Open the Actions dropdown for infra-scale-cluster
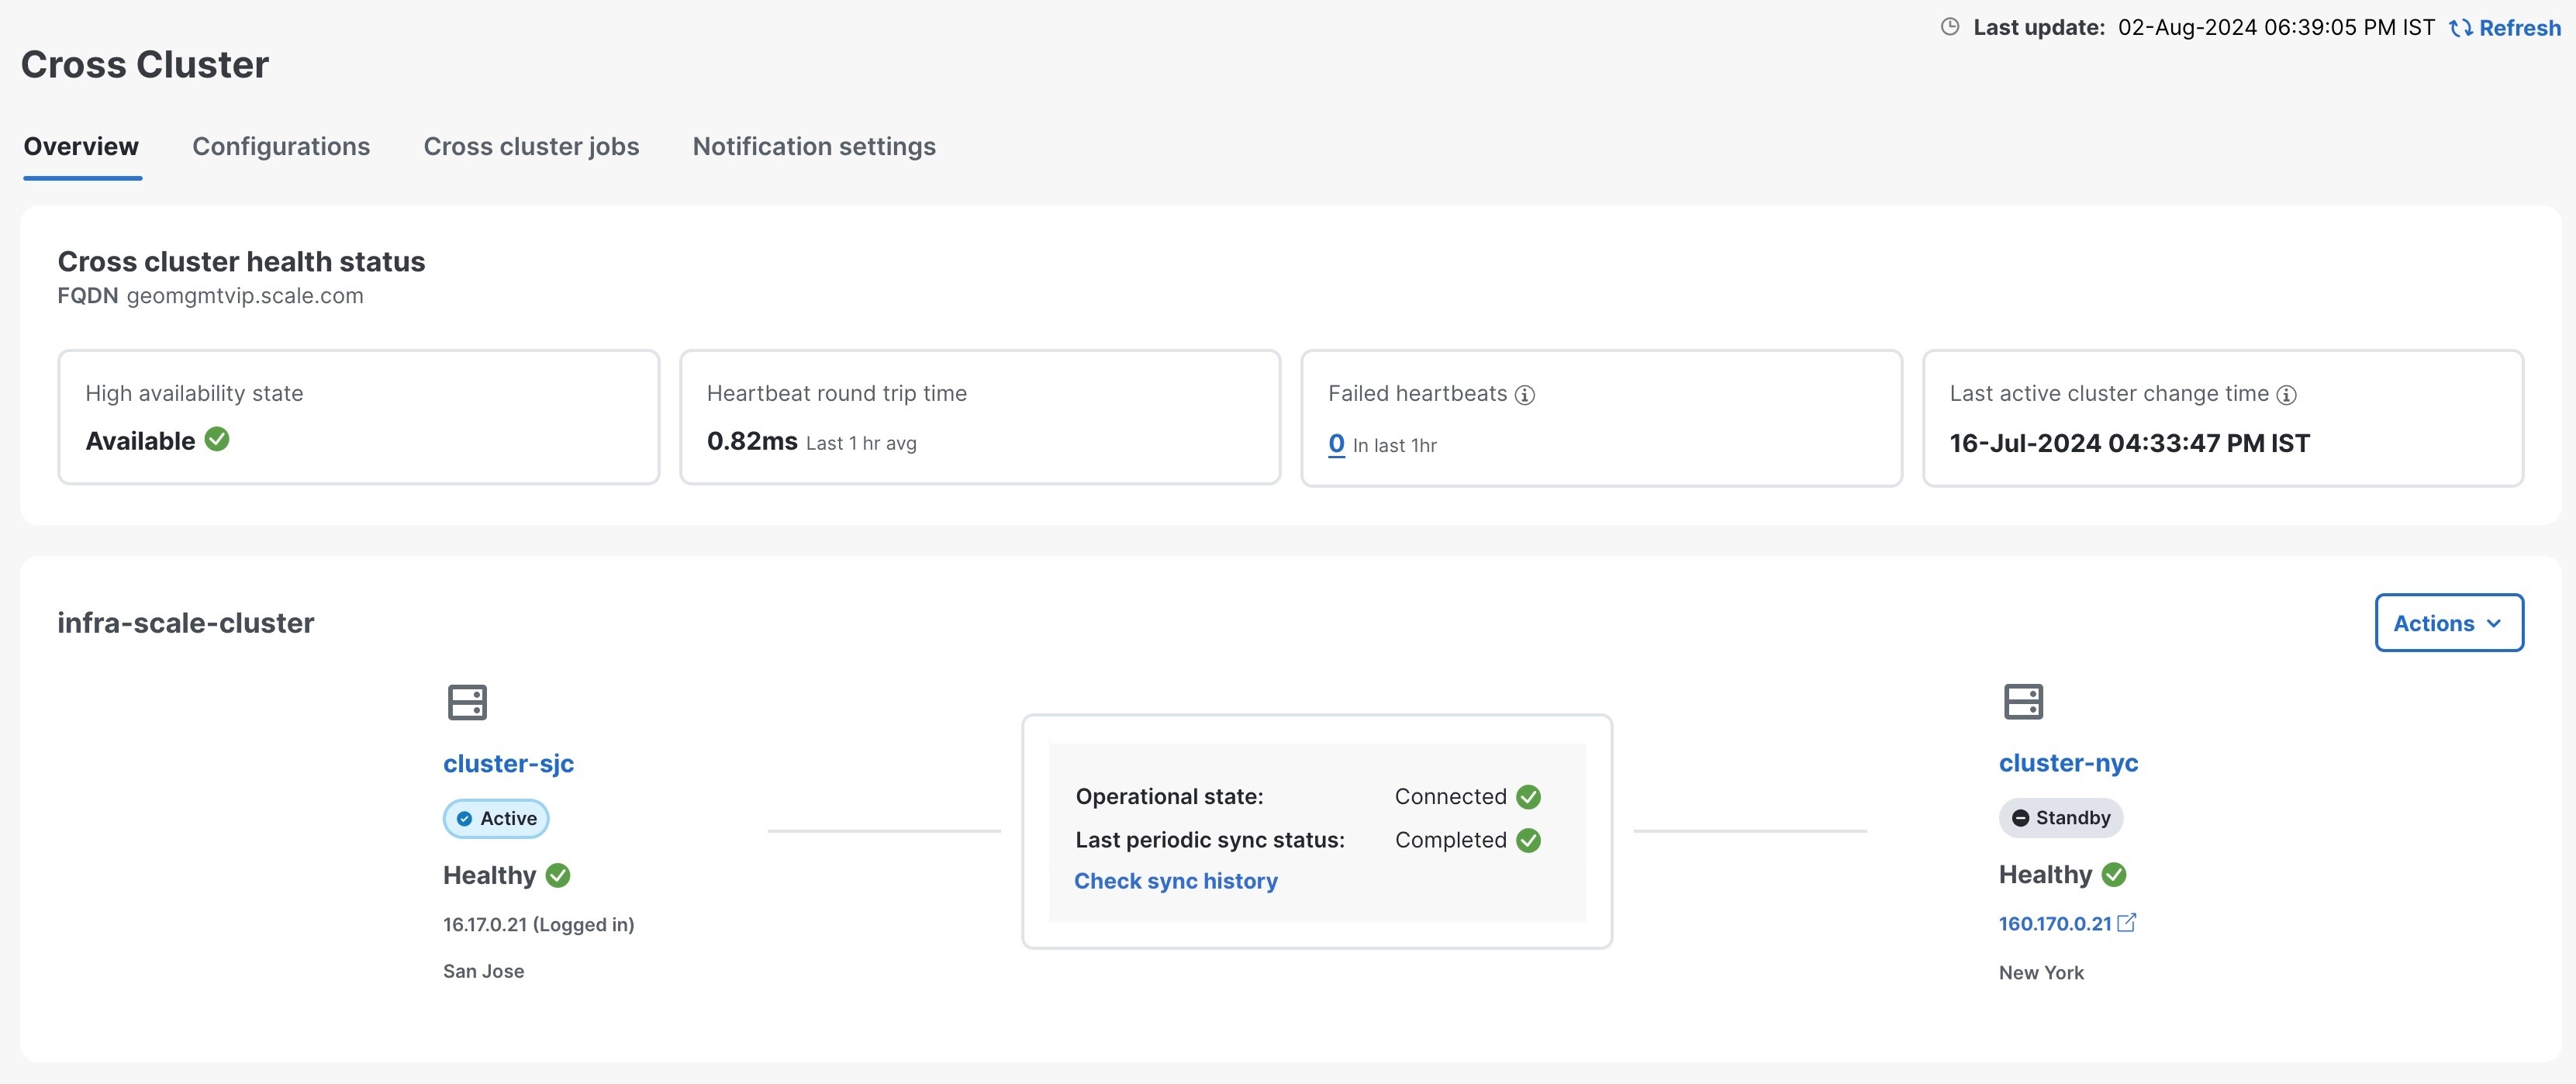 click(2448, 622)
